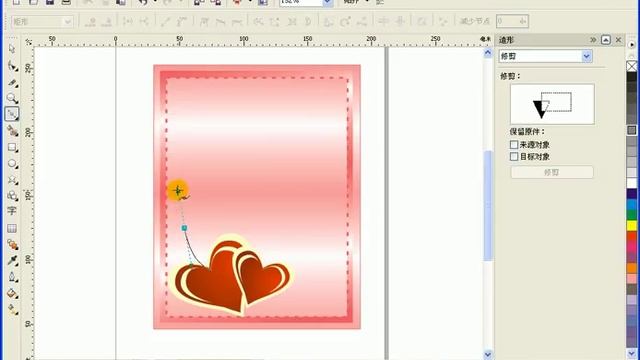The width and height of the screenshot is (640, 360).
Task: Open the 修剪 dropdown in 造形 docker
Action: (x=587, y=56)
